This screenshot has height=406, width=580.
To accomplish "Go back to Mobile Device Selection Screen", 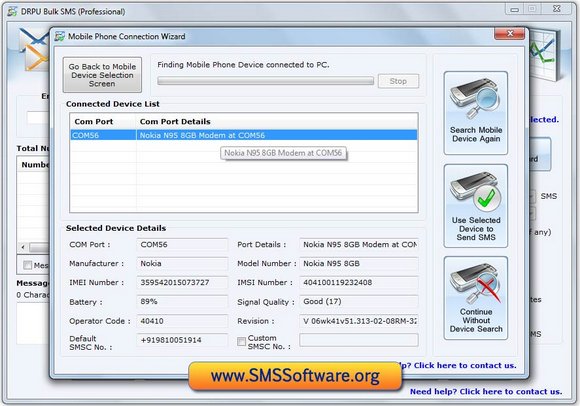I will pyautogui.click(x=102, y=75).
